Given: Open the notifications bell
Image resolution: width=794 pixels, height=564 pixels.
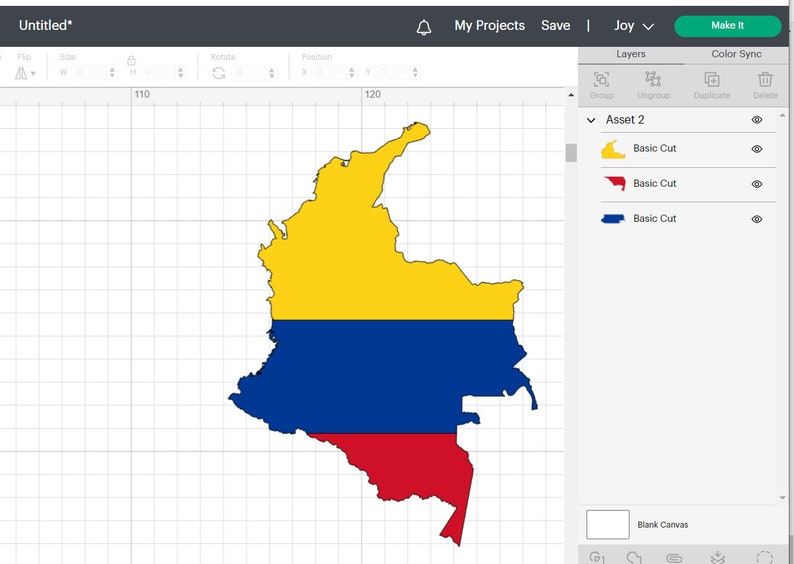Looking at the screenshot, I should click(424, 27).
